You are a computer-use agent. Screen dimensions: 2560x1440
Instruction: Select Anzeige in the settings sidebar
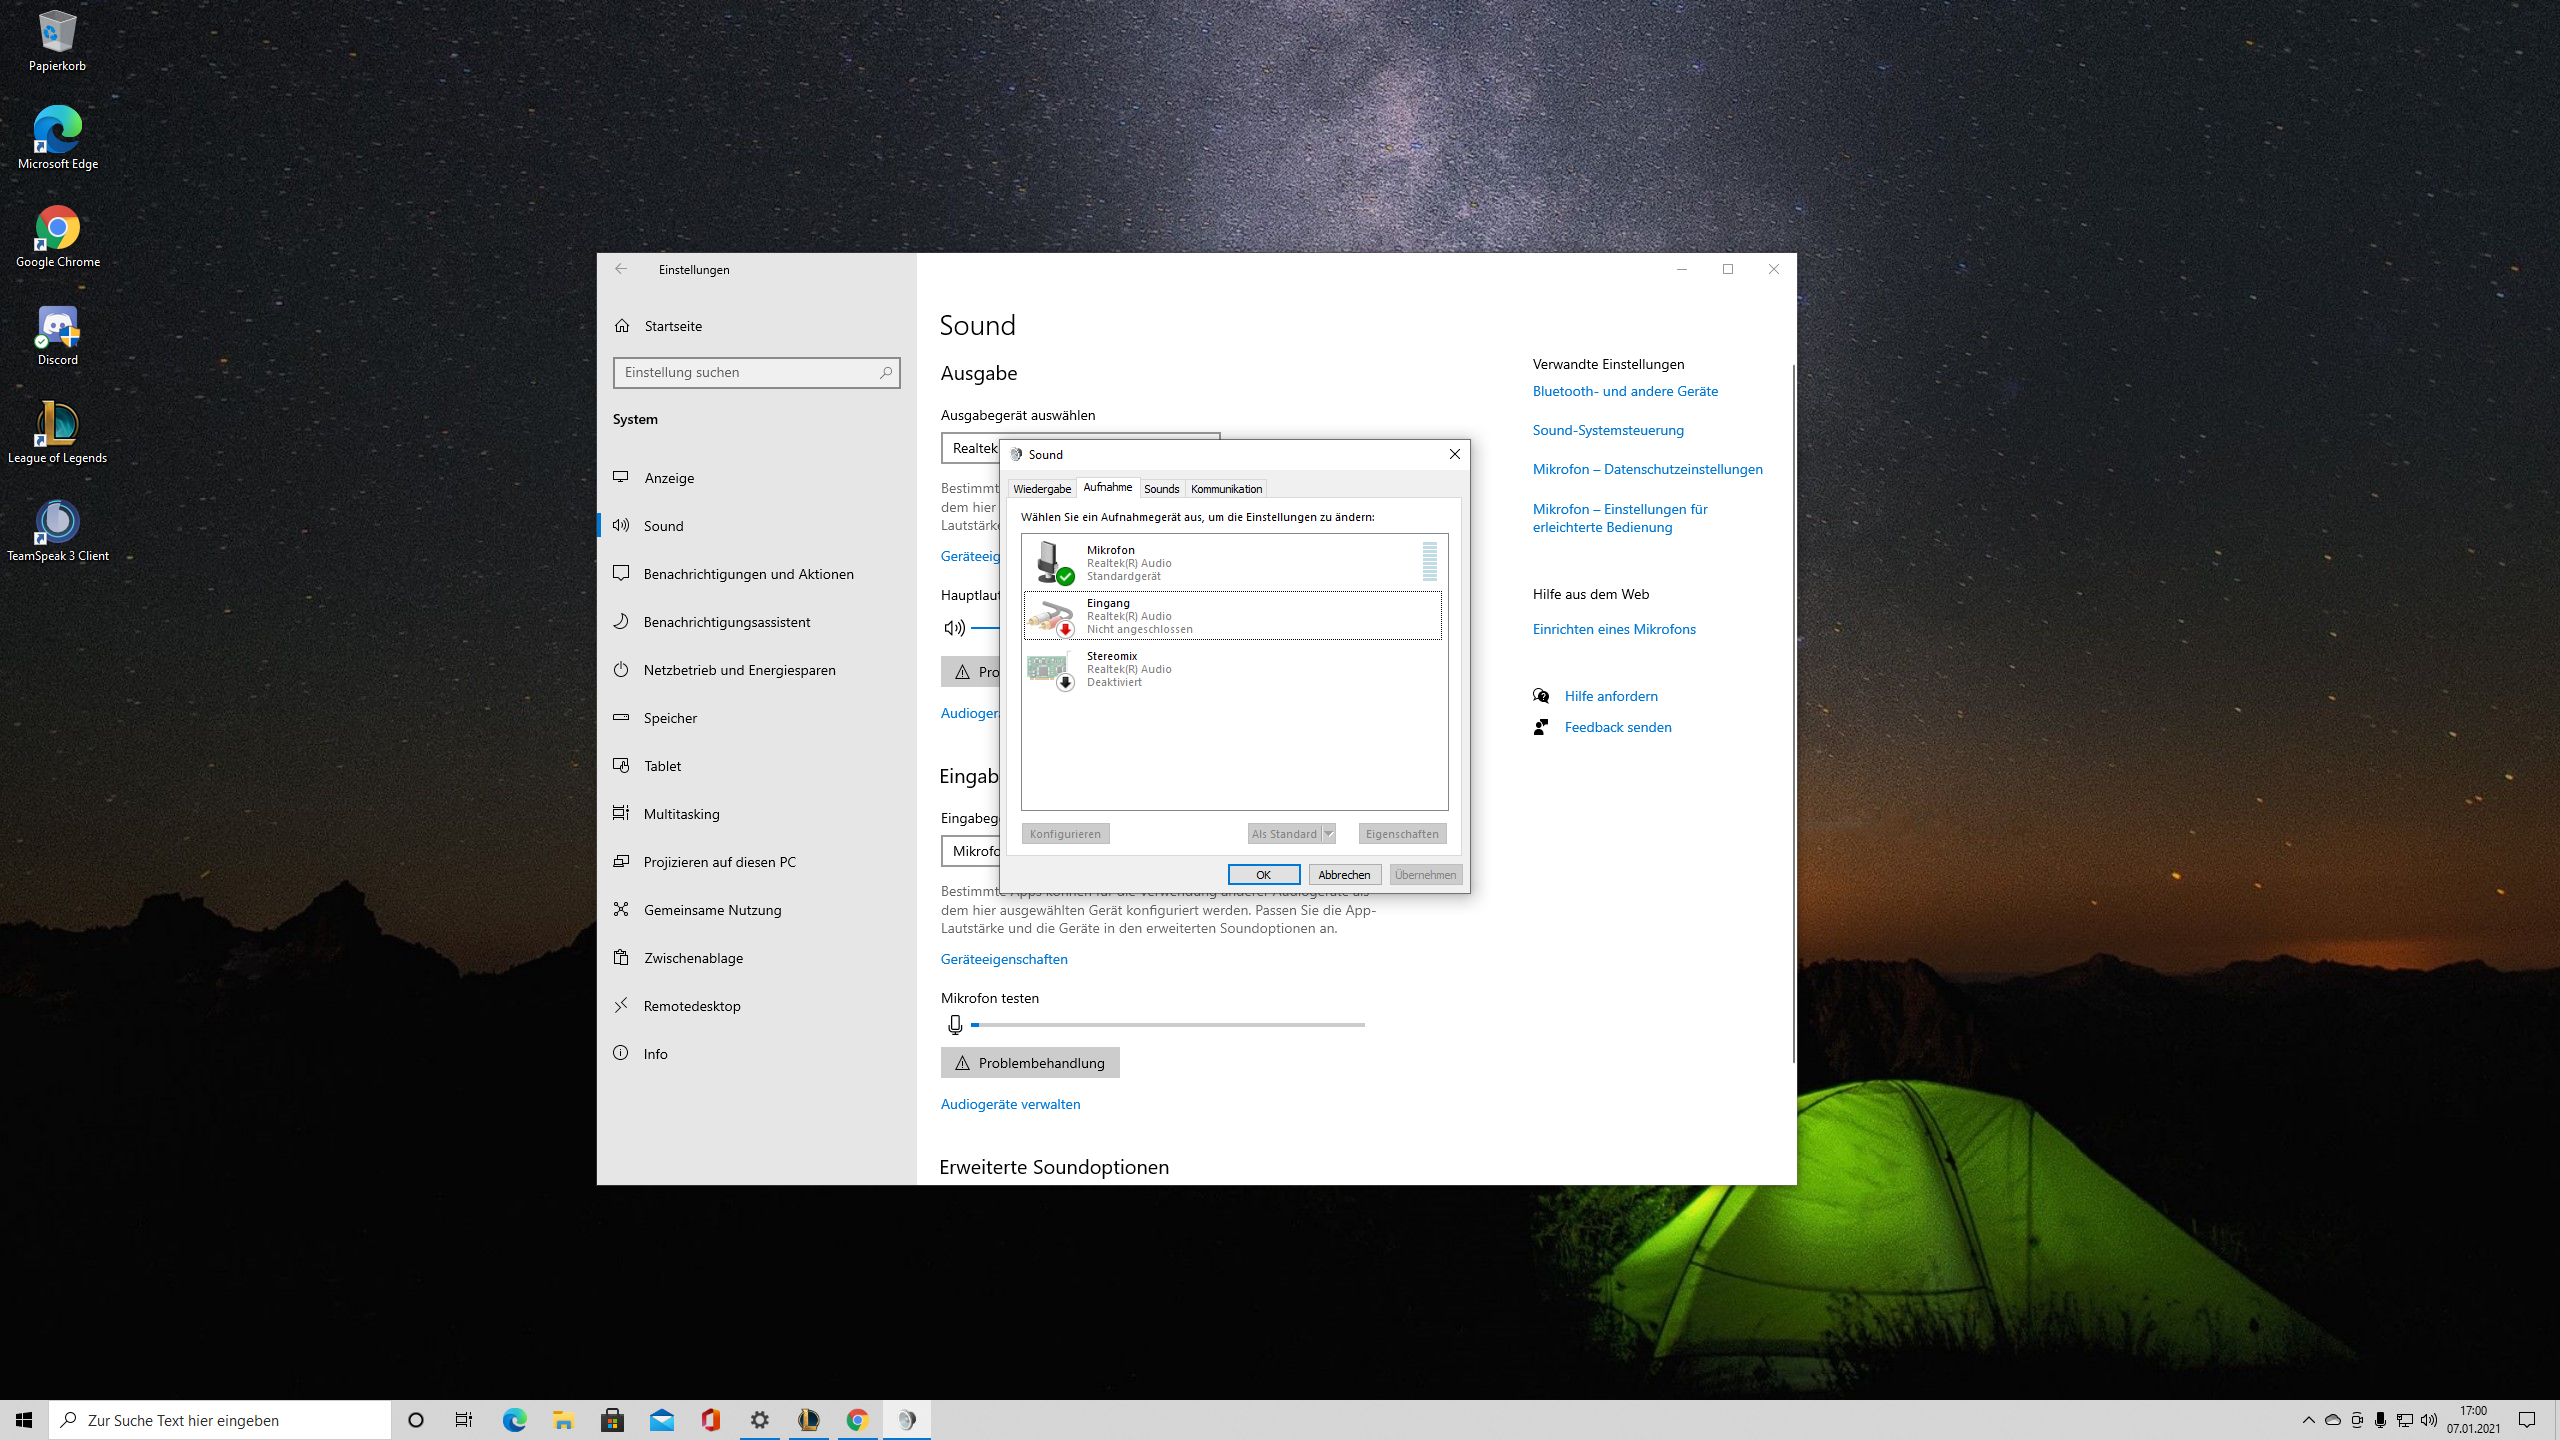click(x=670, y=477)
